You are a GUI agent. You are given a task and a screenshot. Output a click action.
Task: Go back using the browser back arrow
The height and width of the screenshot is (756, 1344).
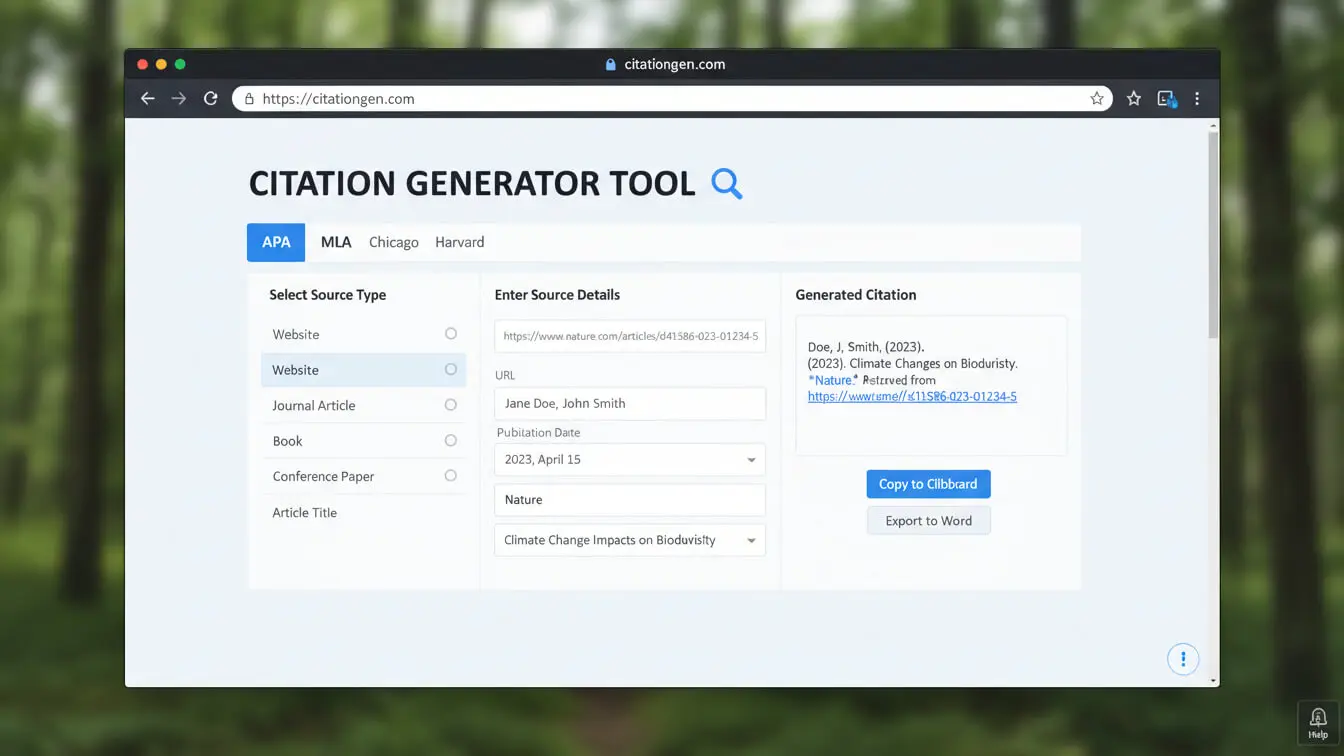click(147, 98)
